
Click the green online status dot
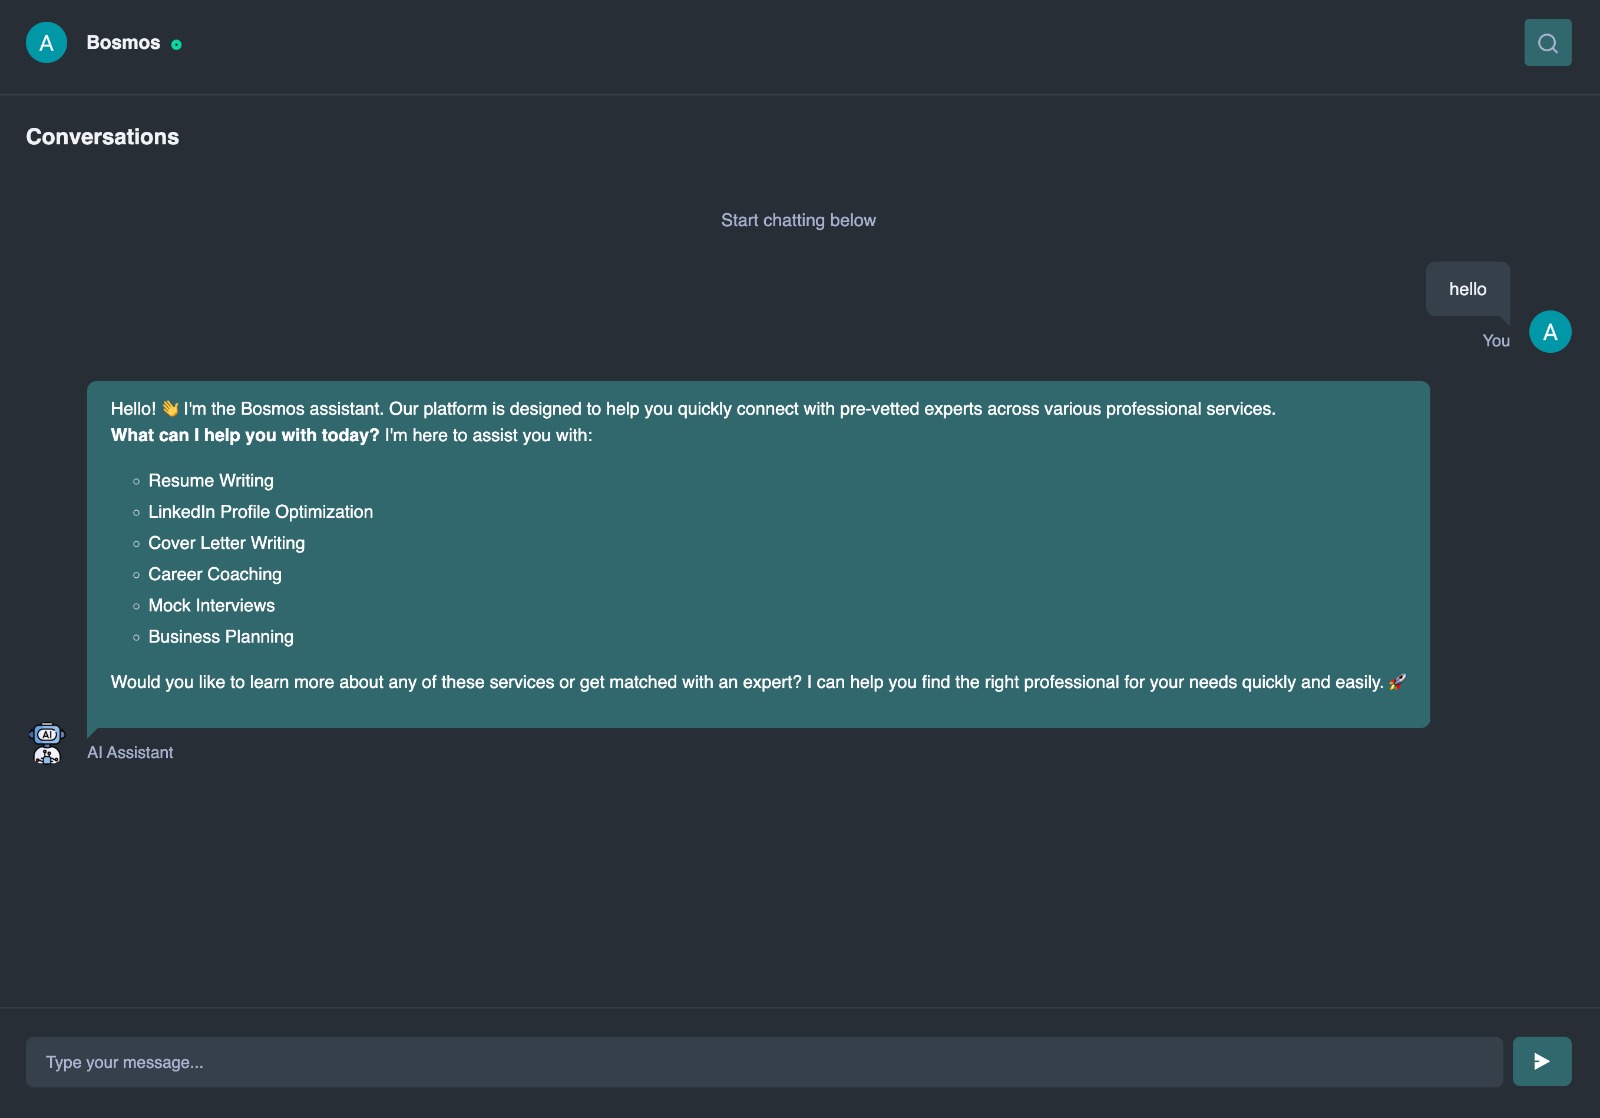coord(176,44)
